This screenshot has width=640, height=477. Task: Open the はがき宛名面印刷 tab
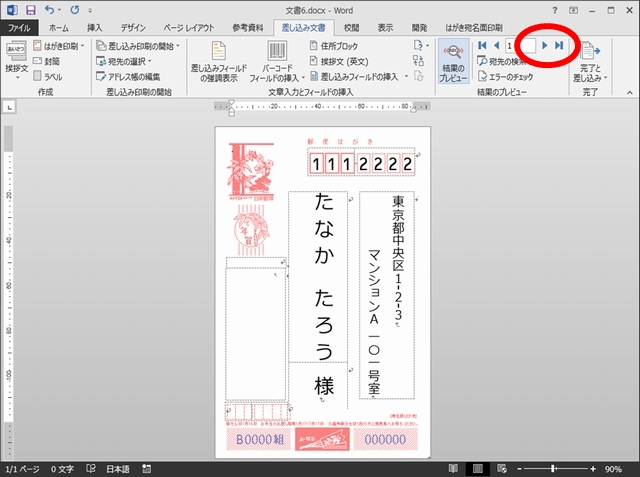tap(473, 27)
